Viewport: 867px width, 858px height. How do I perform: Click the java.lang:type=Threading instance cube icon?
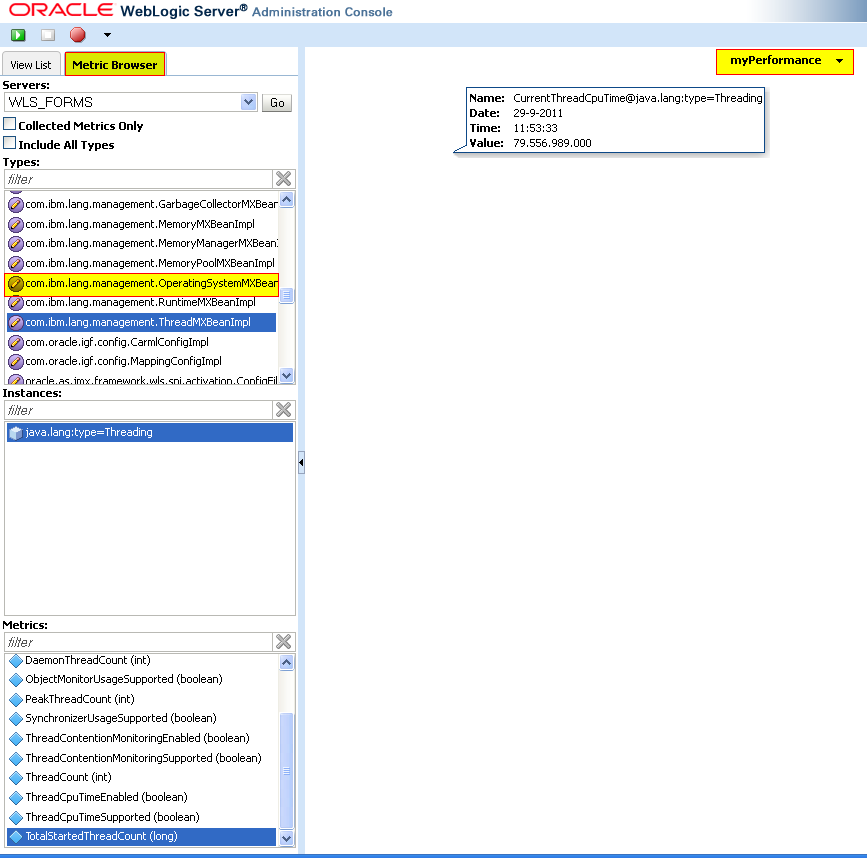coord(15,433)
